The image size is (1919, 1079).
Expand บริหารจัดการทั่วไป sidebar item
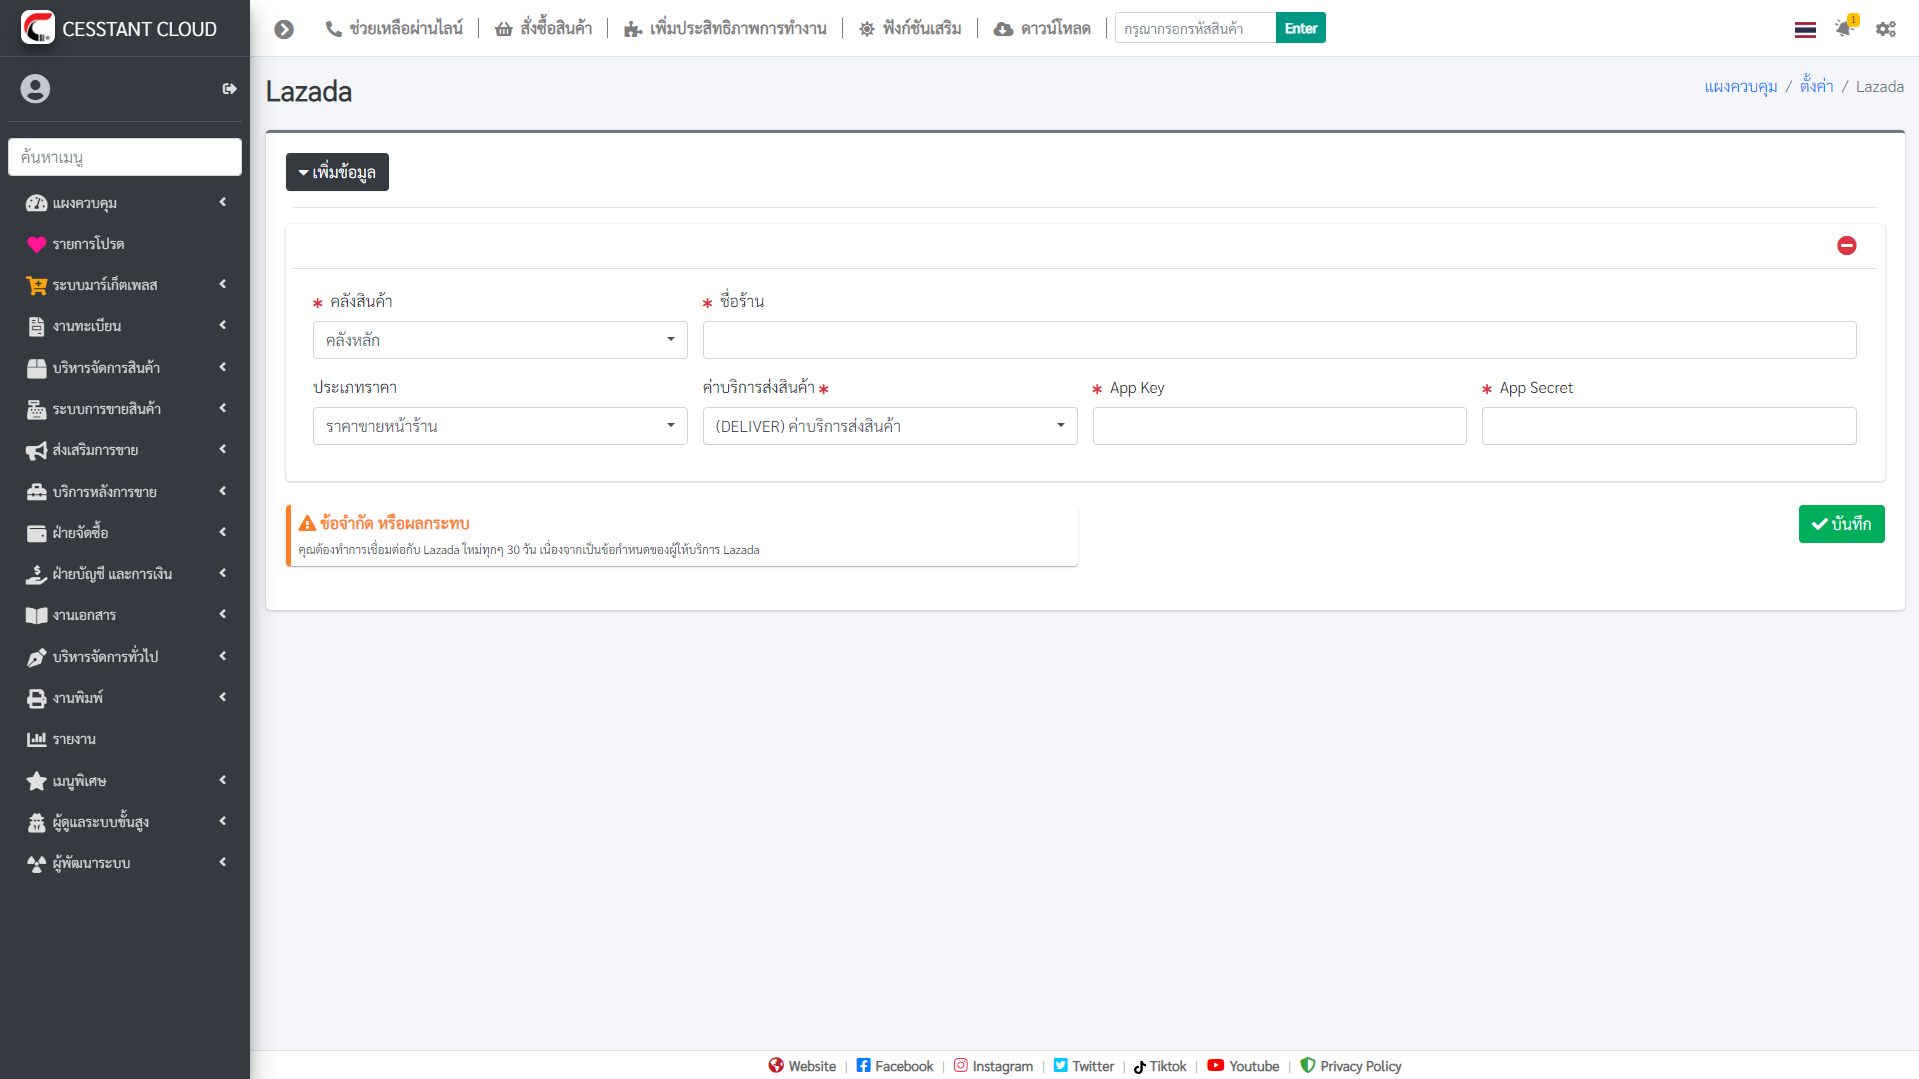click(x=125, y=657)
